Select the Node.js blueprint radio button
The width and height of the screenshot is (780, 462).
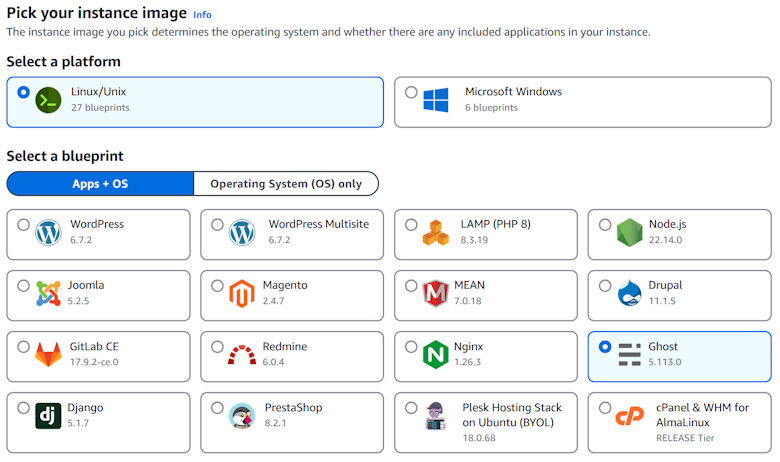(605, 225)
